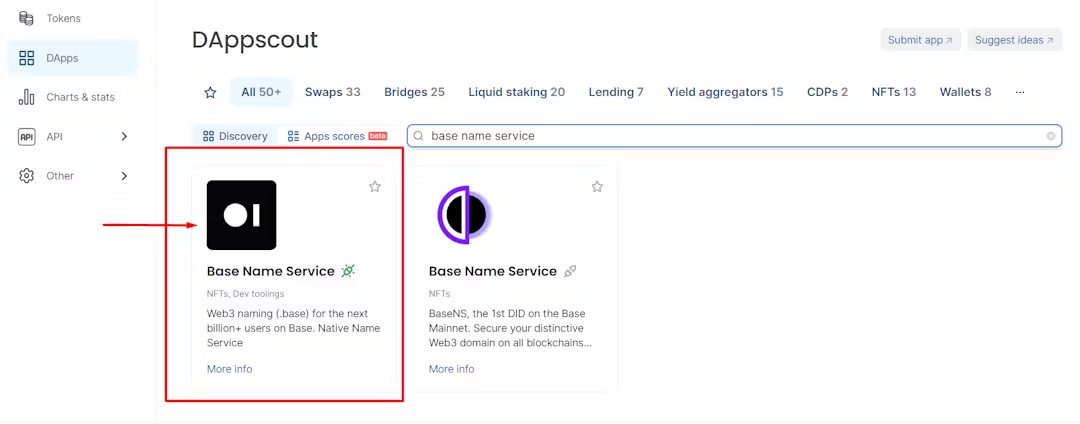Favorite the first Base Name Service card
Screen dimensions: 1080x424
[375, 187]
